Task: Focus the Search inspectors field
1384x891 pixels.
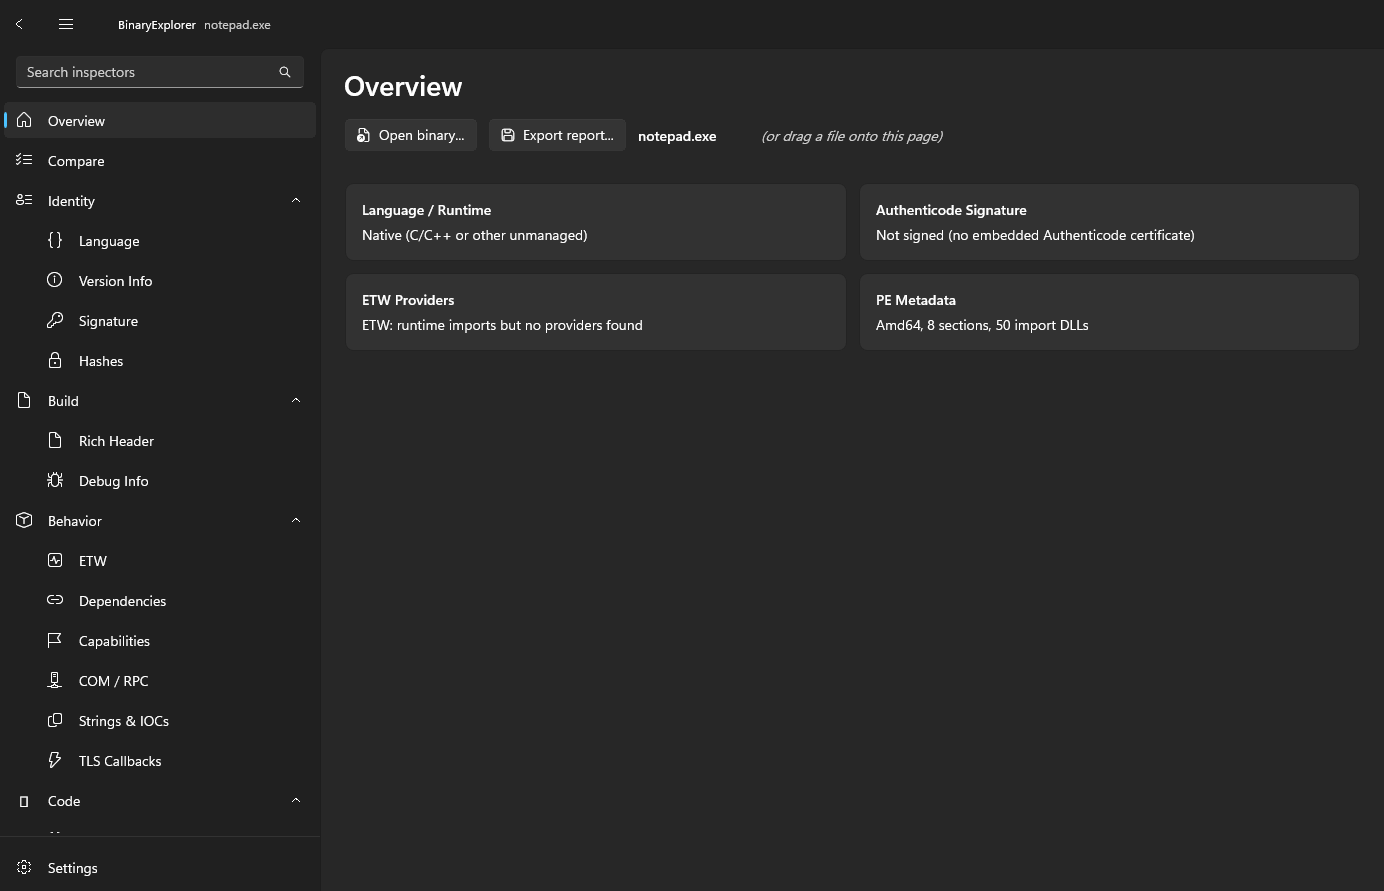Action: [160, 72]
